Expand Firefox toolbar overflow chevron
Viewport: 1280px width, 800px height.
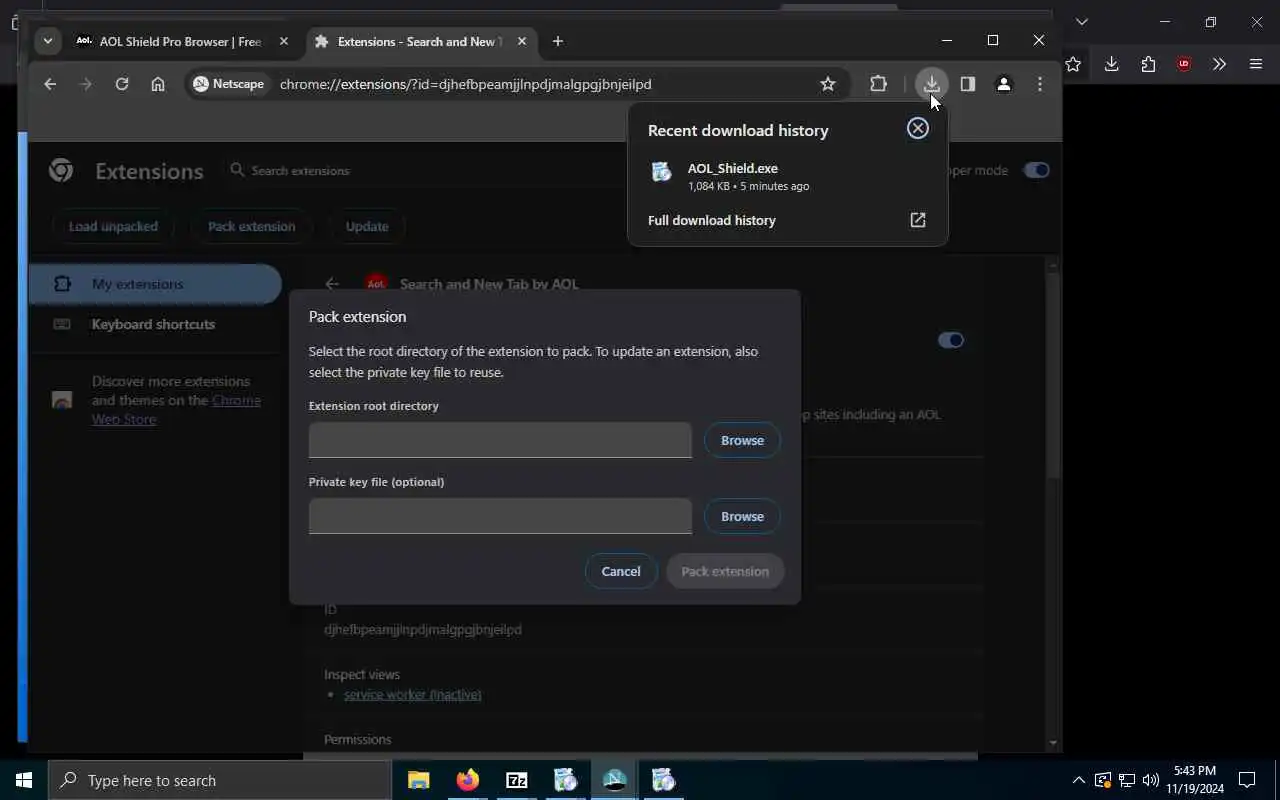coord(1219,64)
